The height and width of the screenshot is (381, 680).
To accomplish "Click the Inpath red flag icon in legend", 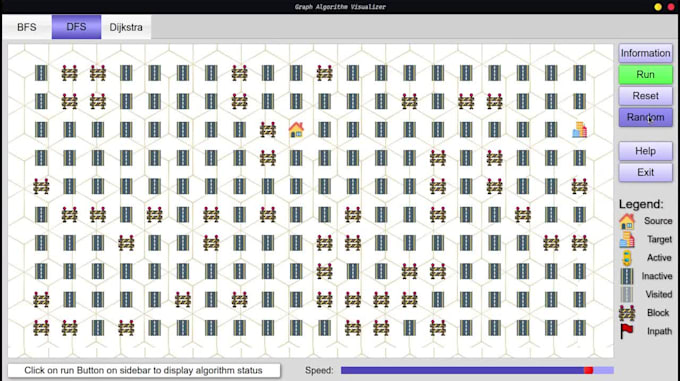I will (627, 331).
